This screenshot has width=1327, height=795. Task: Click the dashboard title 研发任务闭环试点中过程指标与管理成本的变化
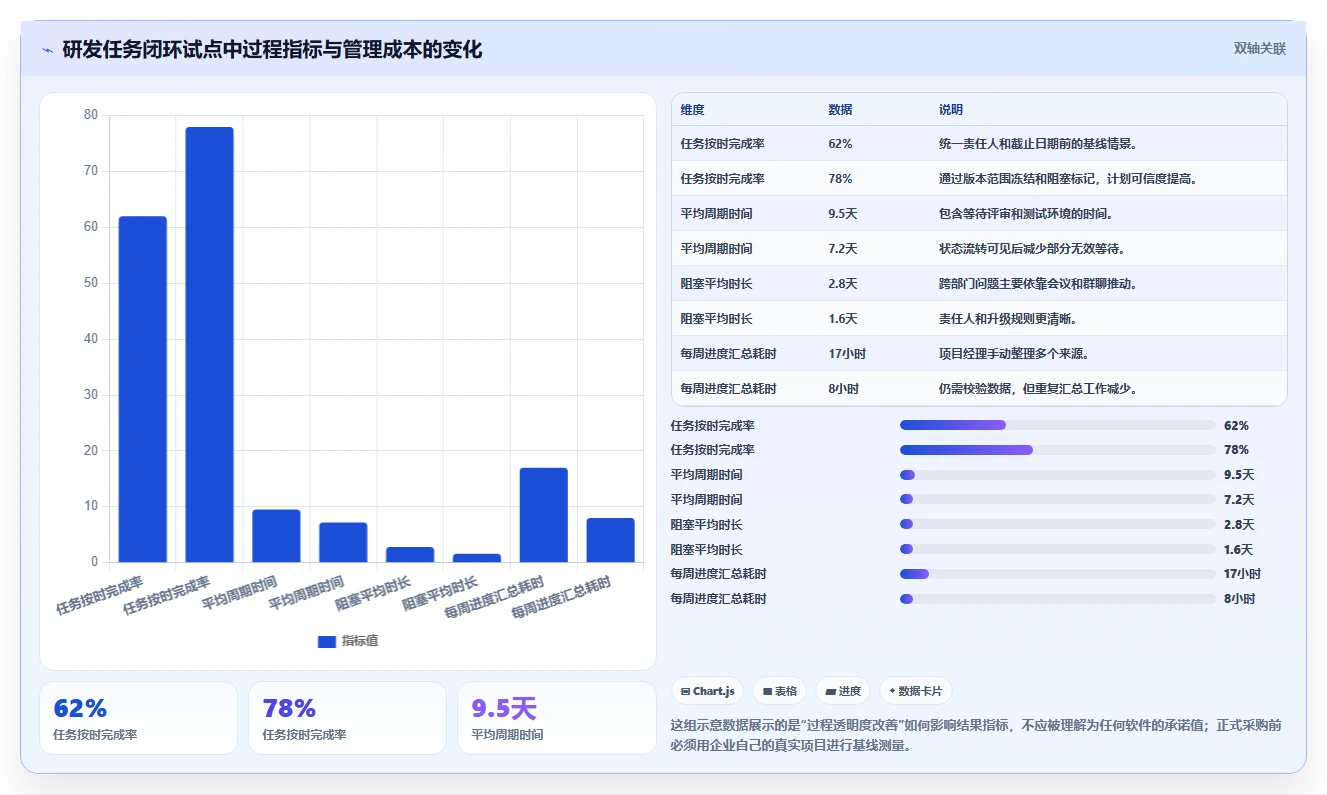tap(272, 50)
